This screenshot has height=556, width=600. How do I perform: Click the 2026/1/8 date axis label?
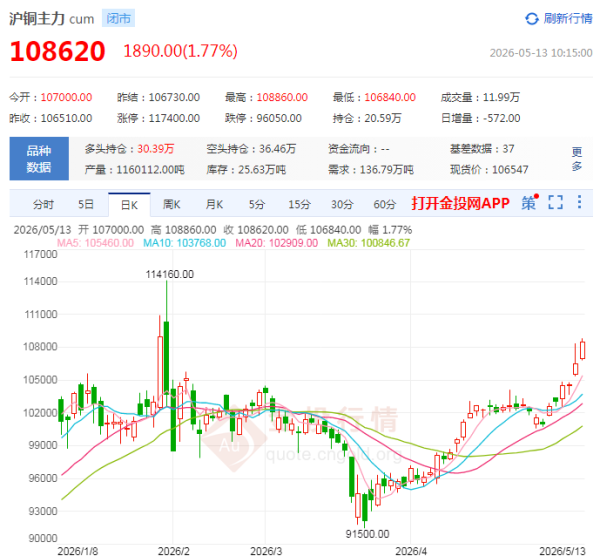pos(78,551)
